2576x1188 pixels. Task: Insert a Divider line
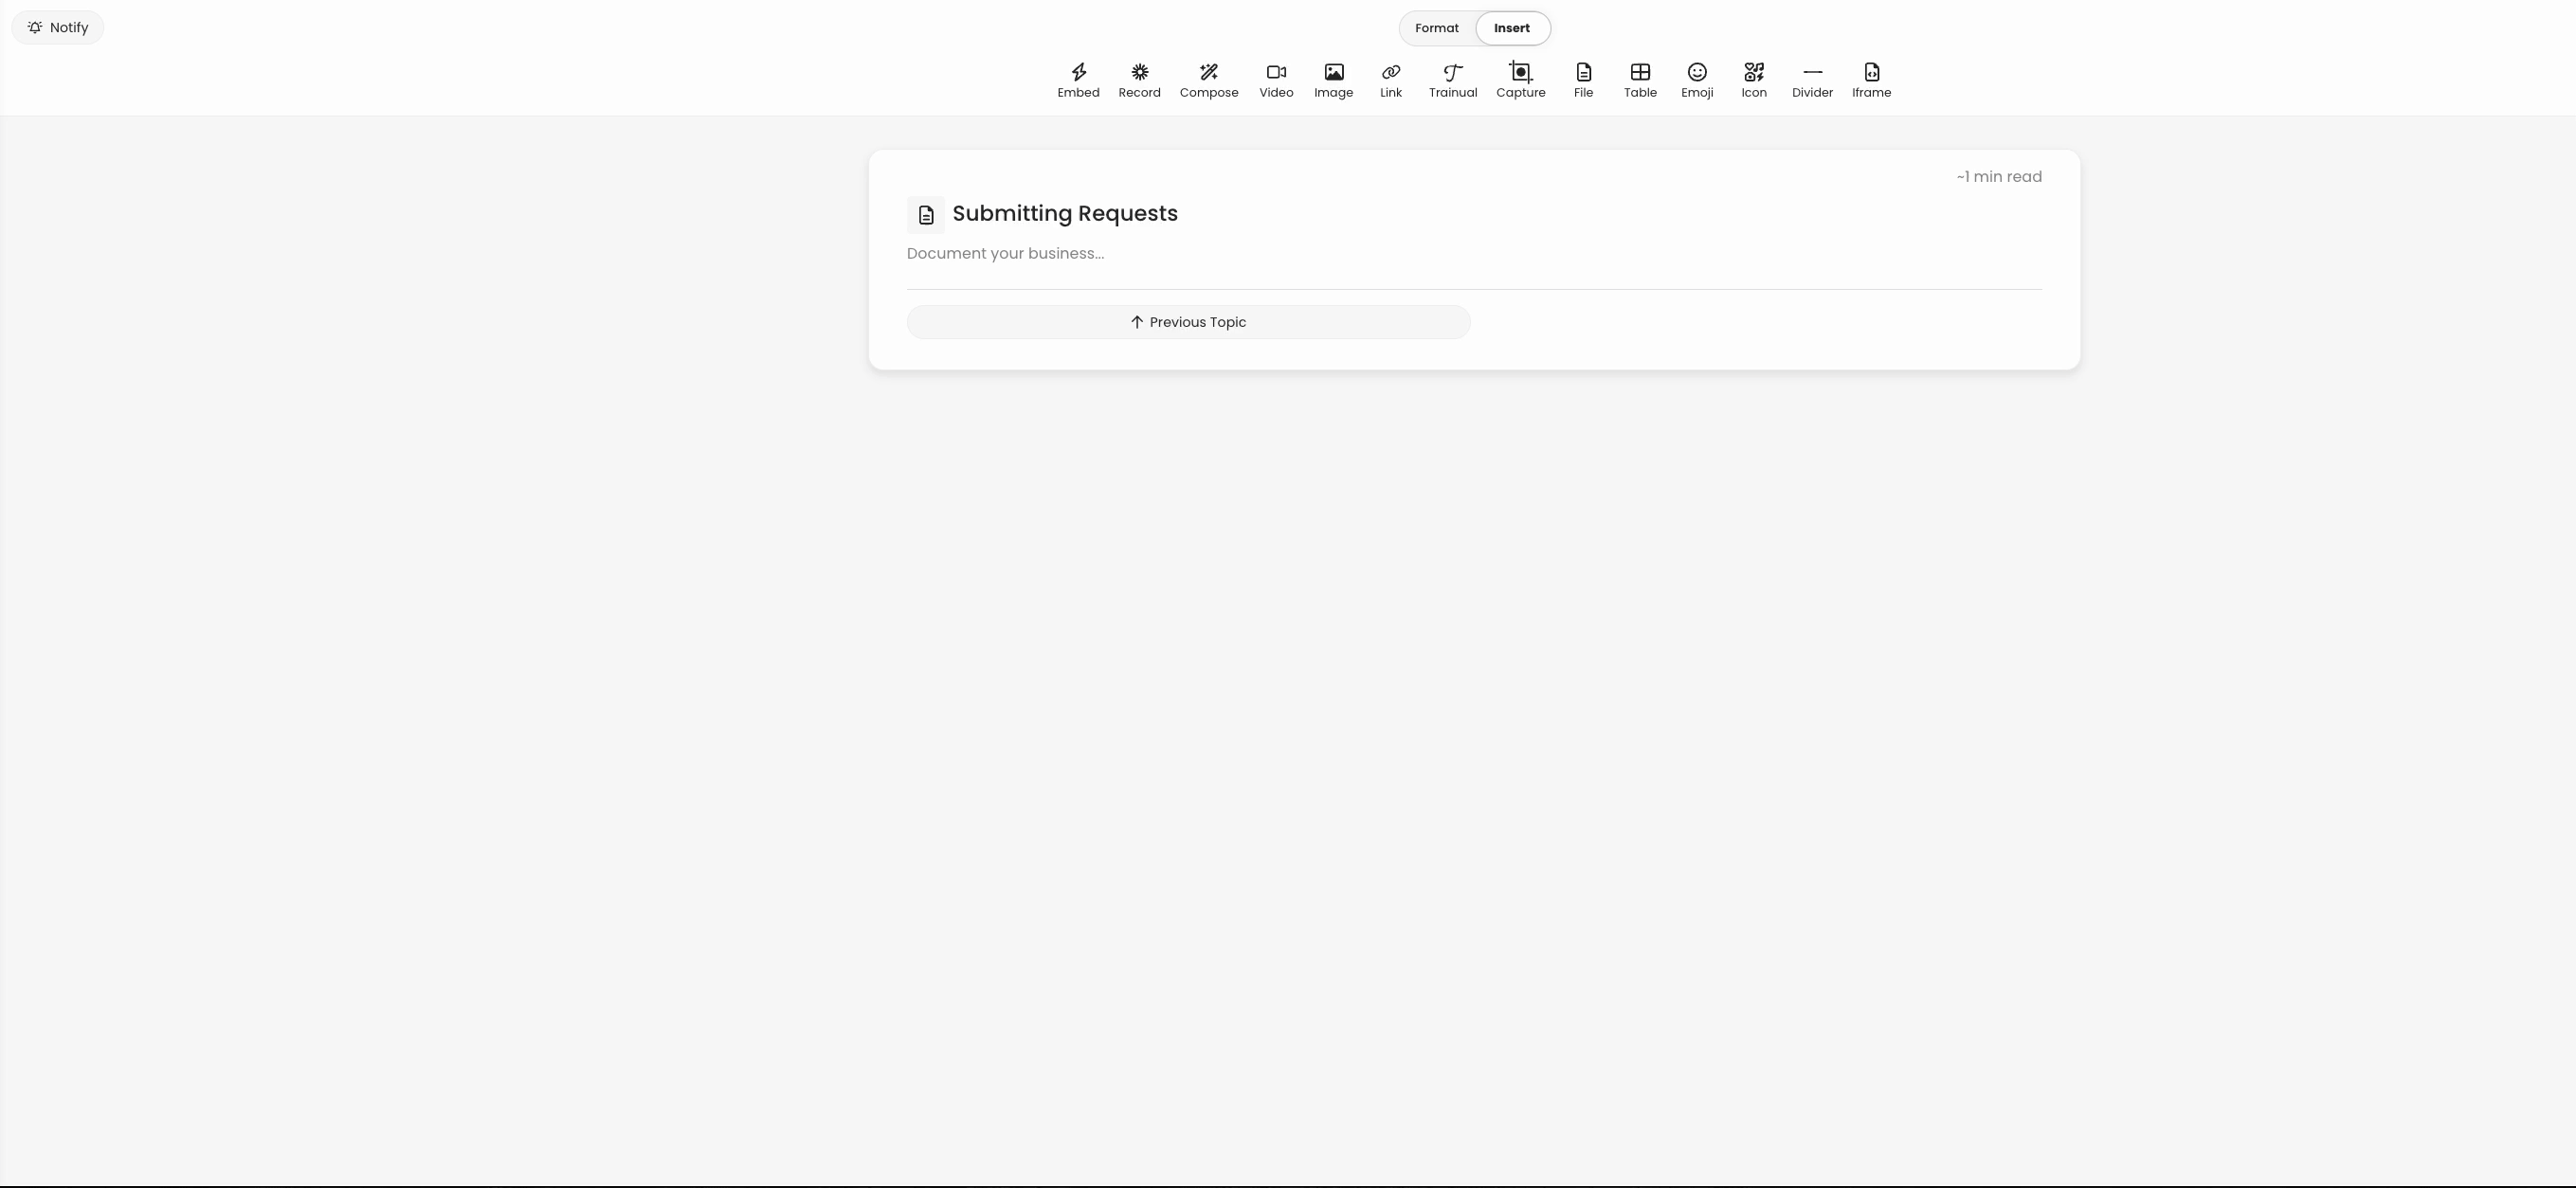pyautogui.click(x=1812, y=81)
